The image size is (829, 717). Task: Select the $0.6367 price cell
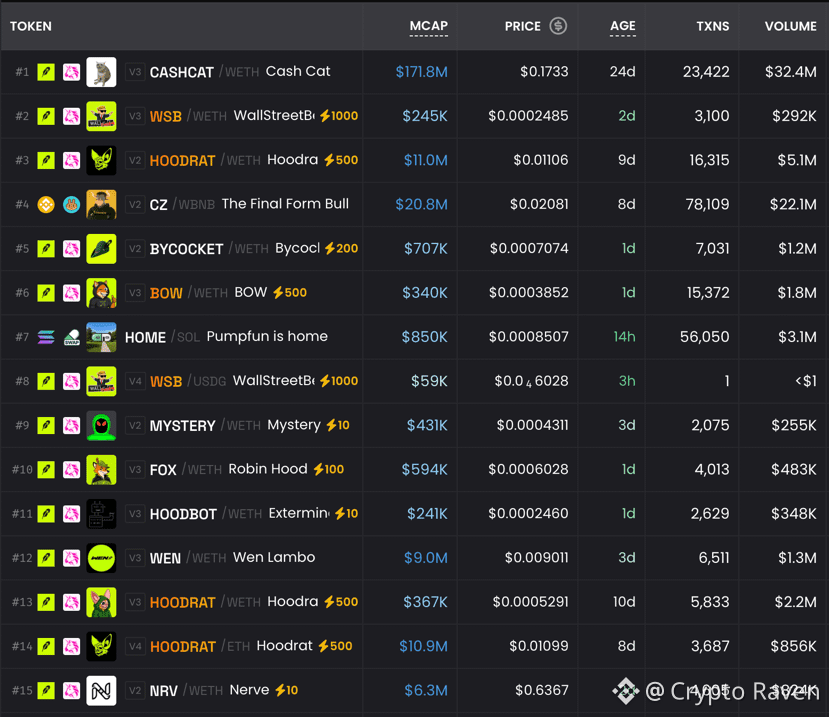[542, 690]
